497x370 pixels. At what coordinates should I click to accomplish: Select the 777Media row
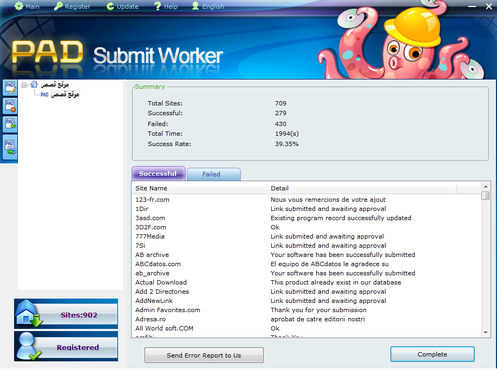coord(307,236)
